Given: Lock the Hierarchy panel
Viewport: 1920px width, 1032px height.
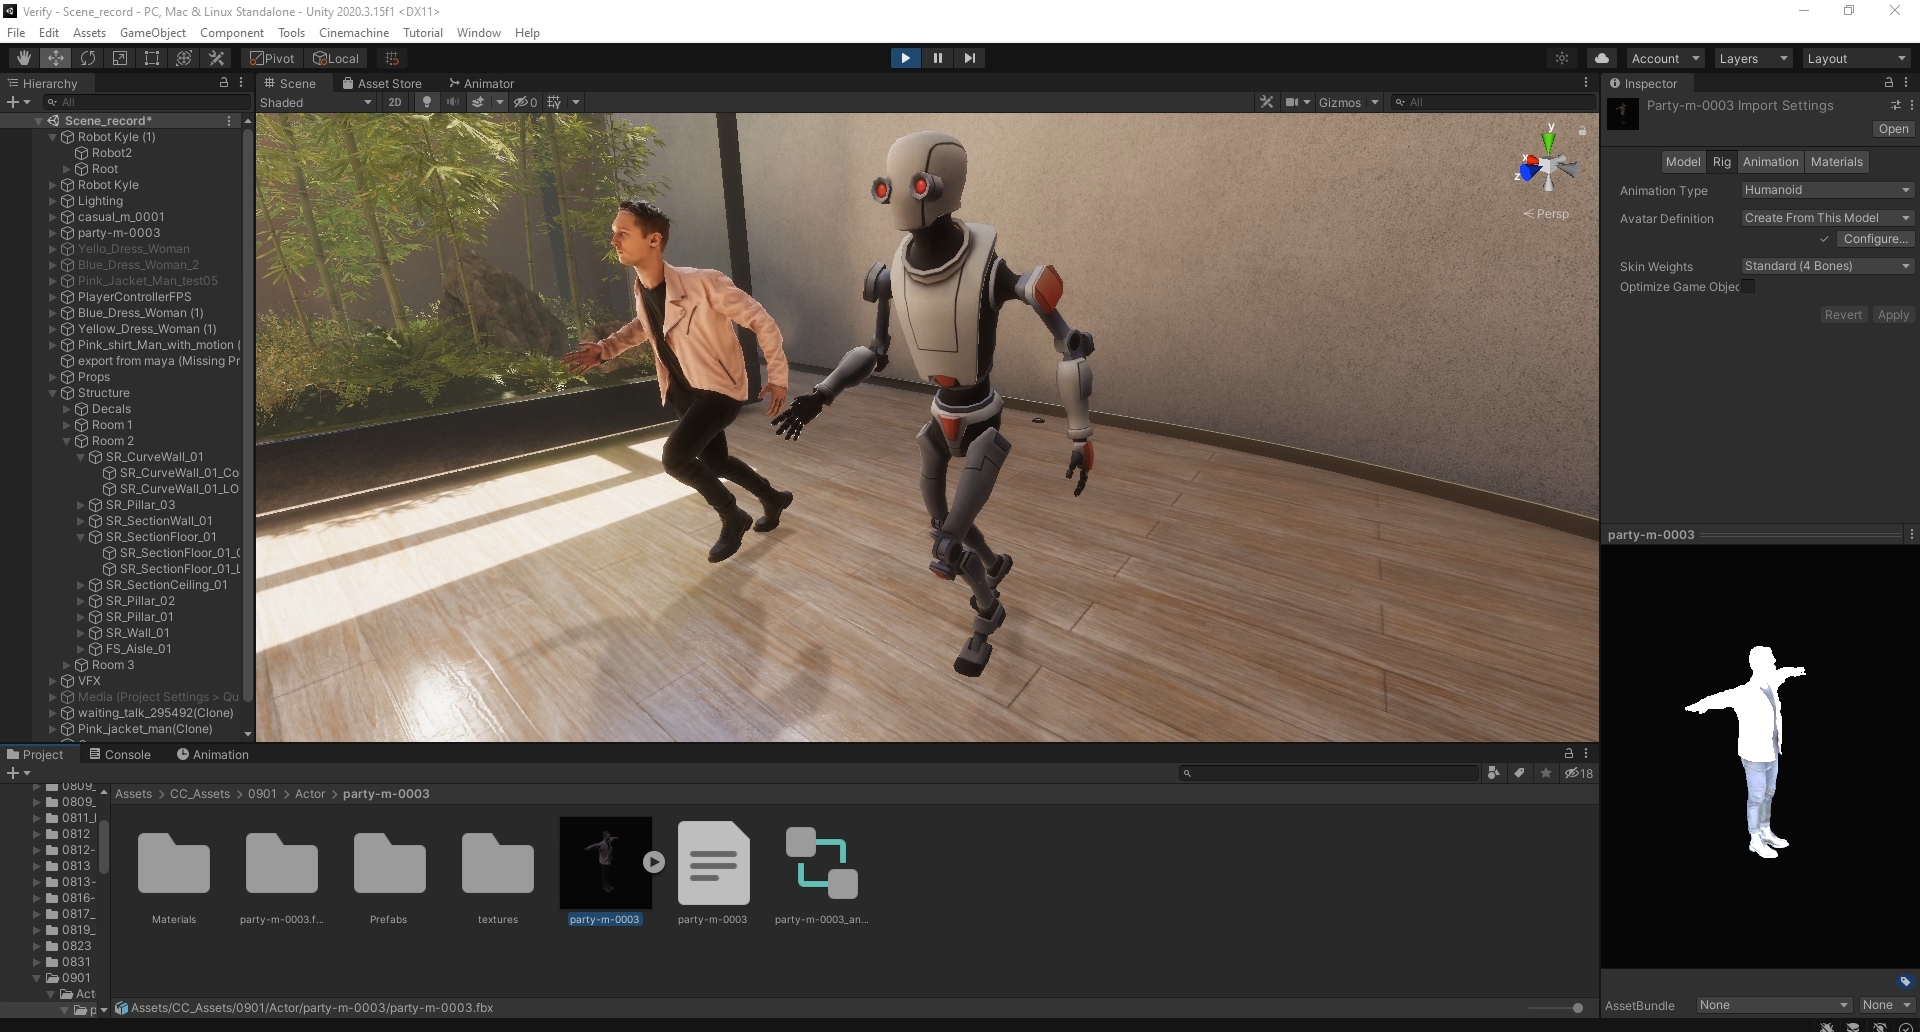Looking at the screenshot, I should (x=224, y=83).
